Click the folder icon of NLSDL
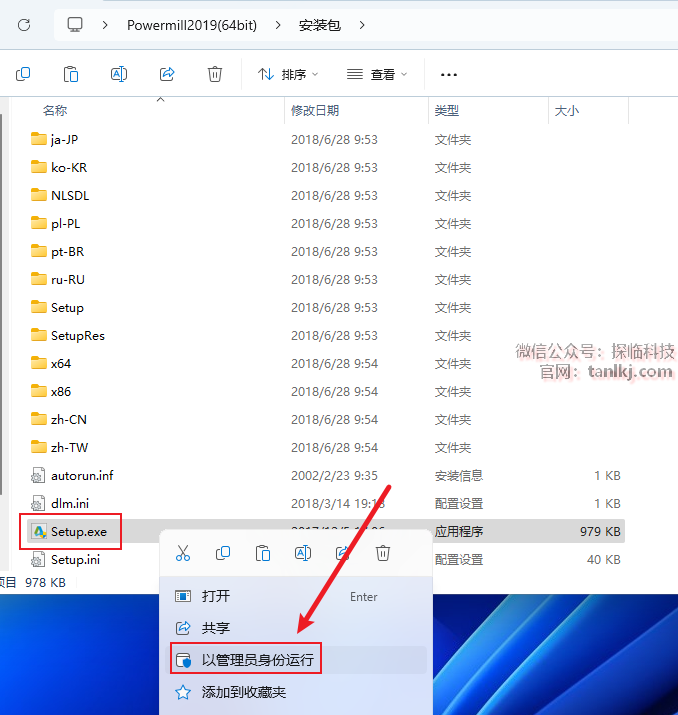Viewport: 678px width, 715px height. 39,195
